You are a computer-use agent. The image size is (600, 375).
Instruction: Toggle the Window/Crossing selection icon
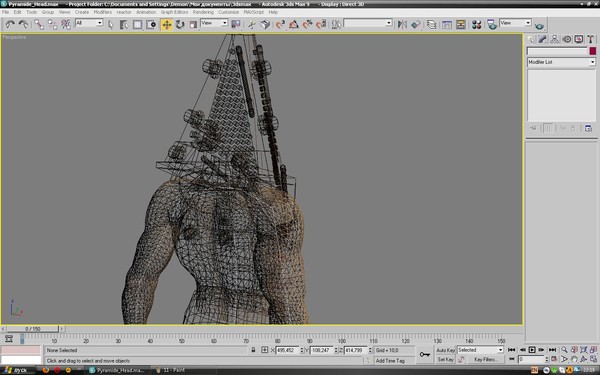[152, 24]
